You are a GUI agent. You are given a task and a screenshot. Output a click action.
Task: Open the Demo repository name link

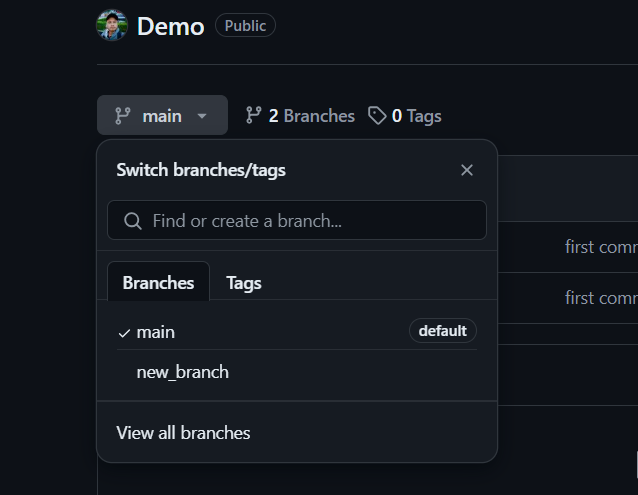170,26
